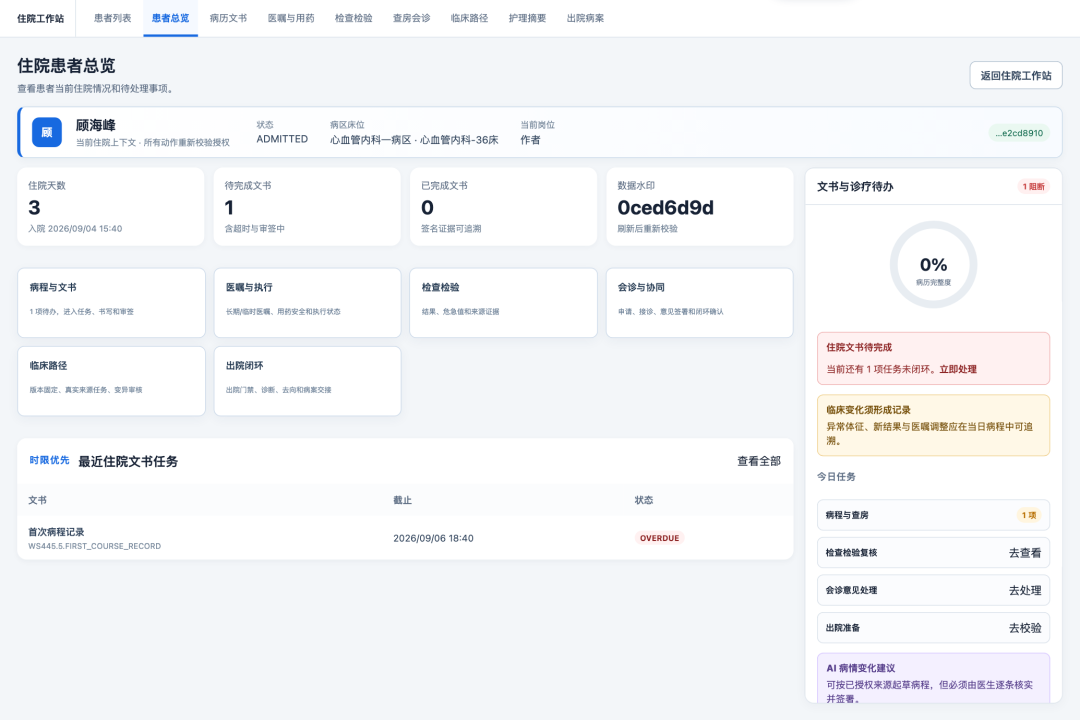Open the 医嘱与执行 card

coord(307,302)
